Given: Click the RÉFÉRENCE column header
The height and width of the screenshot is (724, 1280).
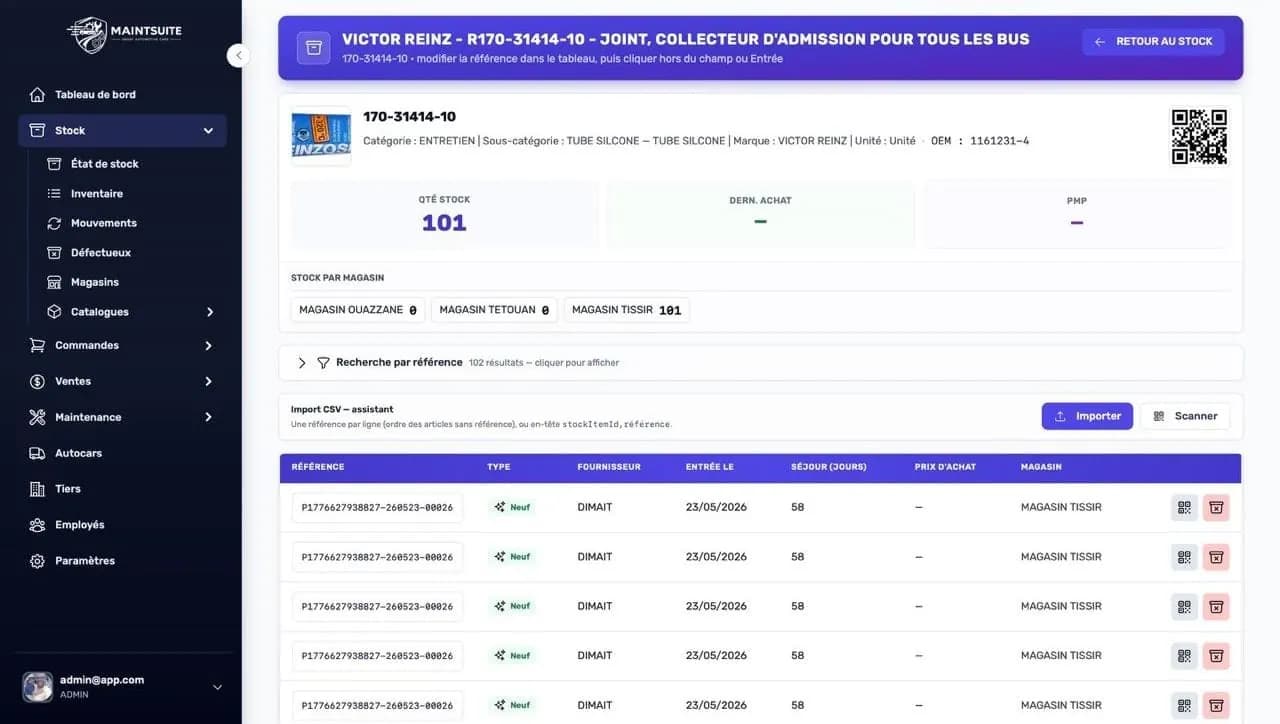Looking at the screenshot, I should [x=318, y=467].
